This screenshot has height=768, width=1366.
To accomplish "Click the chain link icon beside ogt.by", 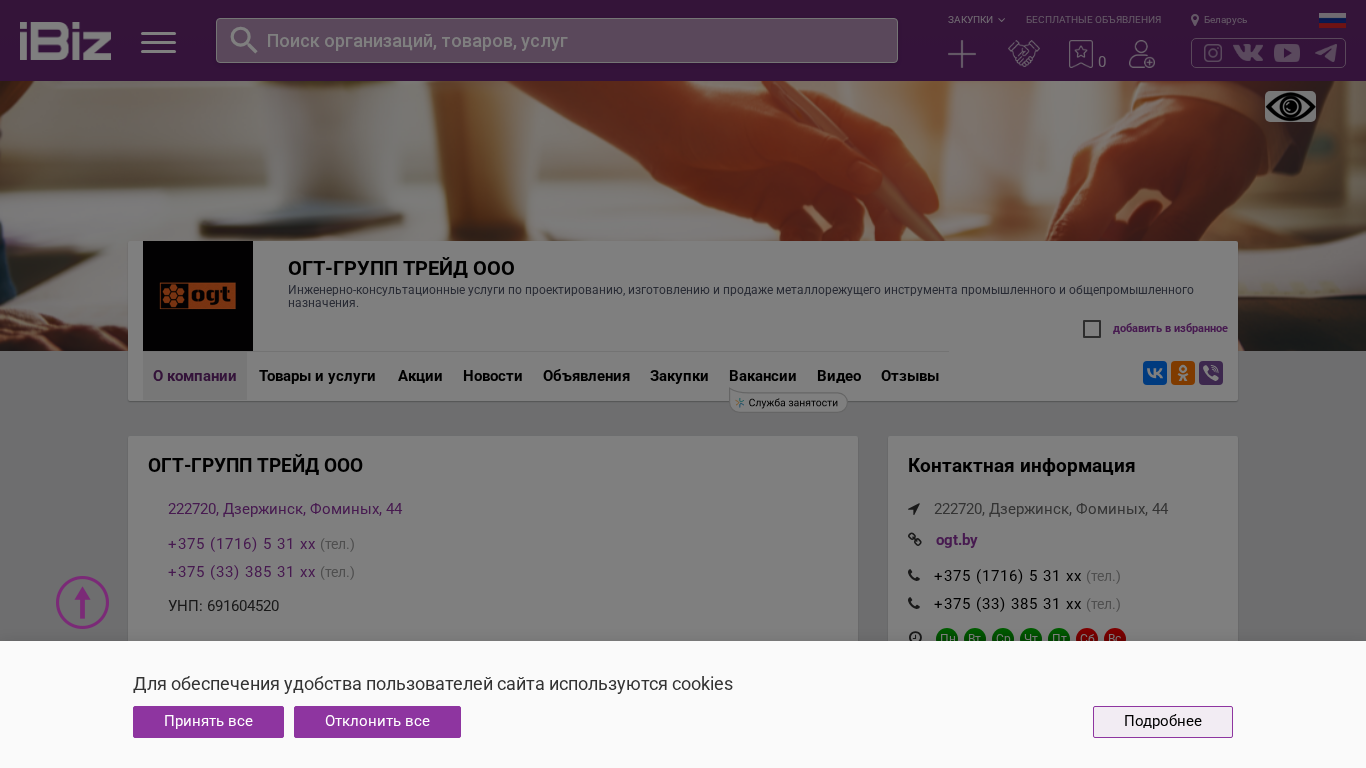I will point(914,540).
